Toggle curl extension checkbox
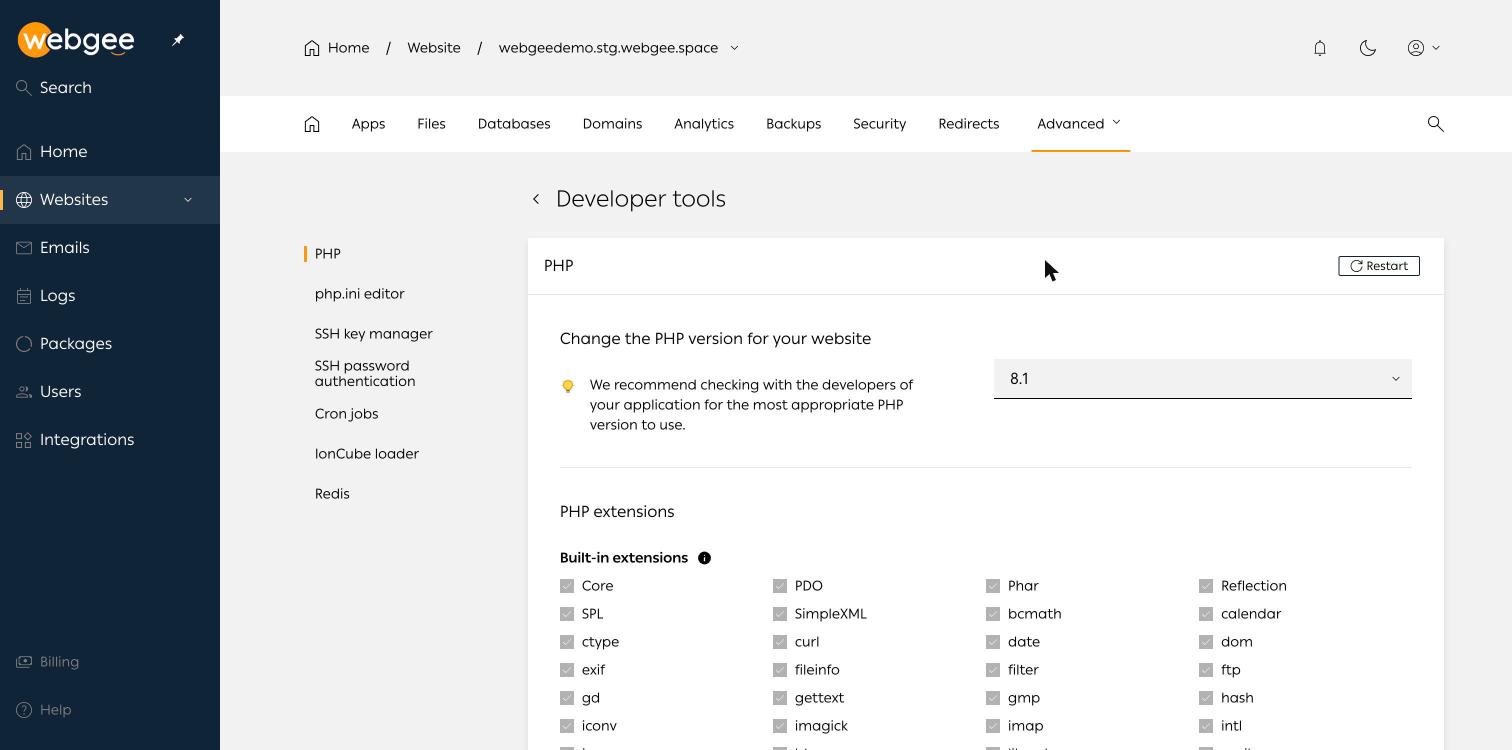Screen dimensions: 1512x750 click(x=780, y=642)
